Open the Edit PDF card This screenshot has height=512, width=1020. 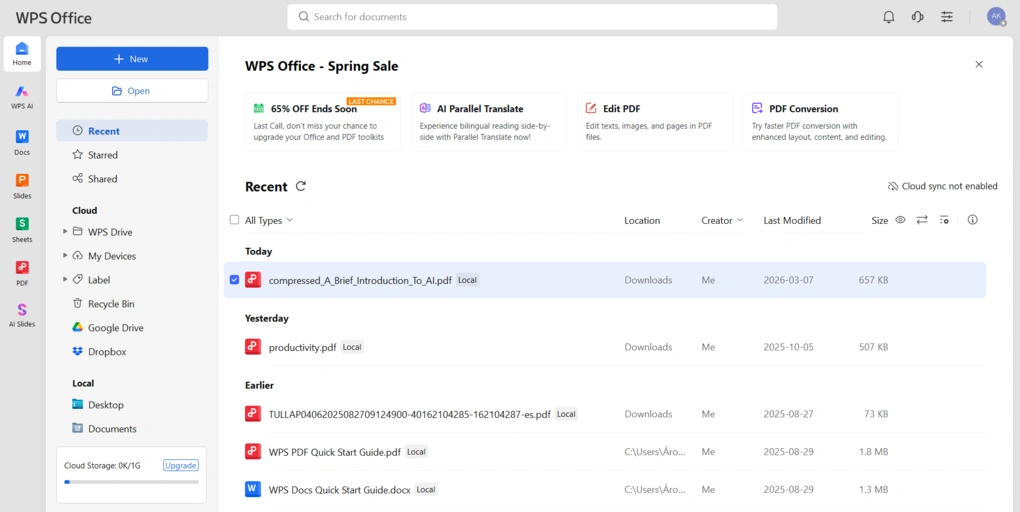click(655, 122)
